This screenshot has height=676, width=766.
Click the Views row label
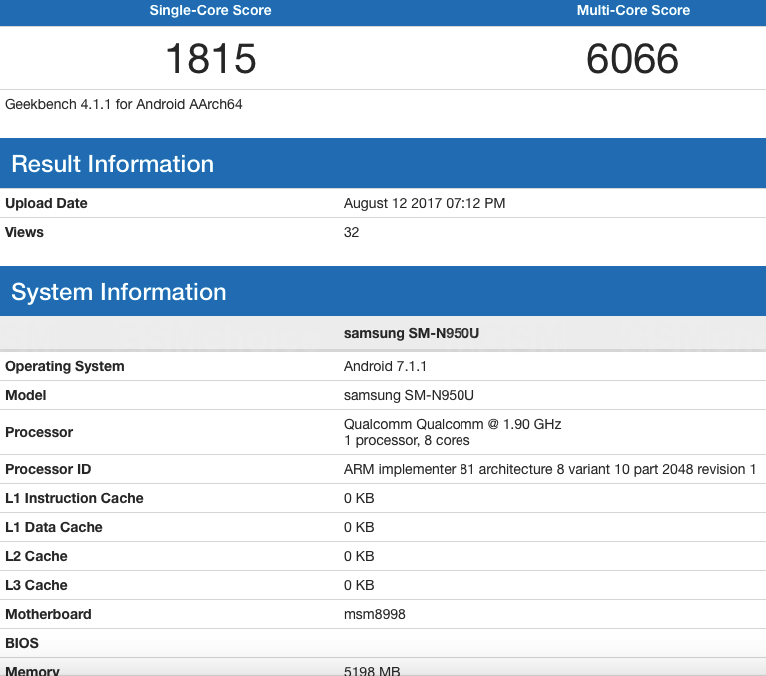25,232
